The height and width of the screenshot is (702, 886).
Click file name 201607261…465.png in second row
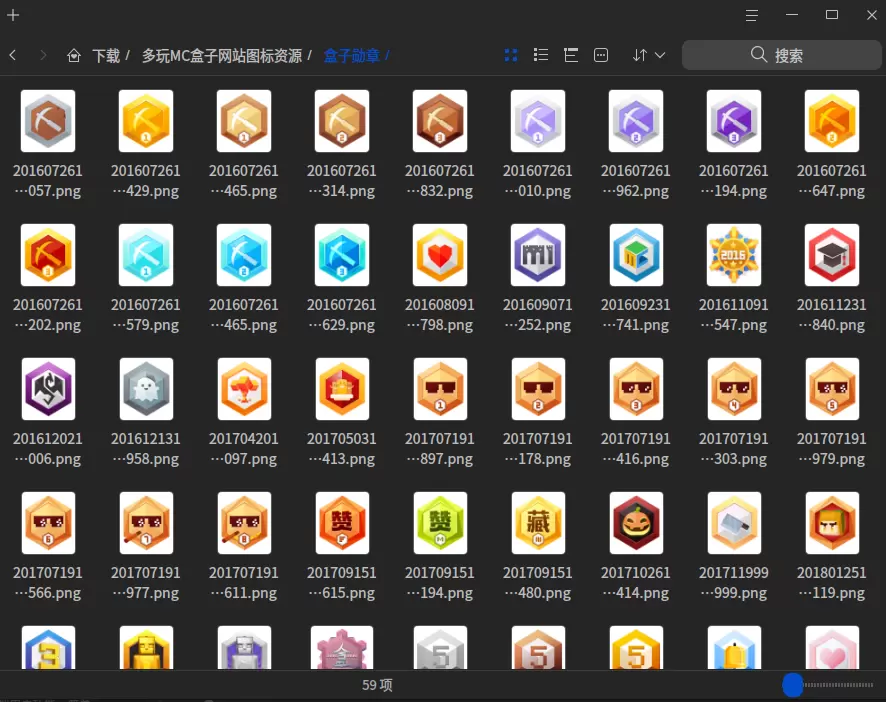pos(244,315)
